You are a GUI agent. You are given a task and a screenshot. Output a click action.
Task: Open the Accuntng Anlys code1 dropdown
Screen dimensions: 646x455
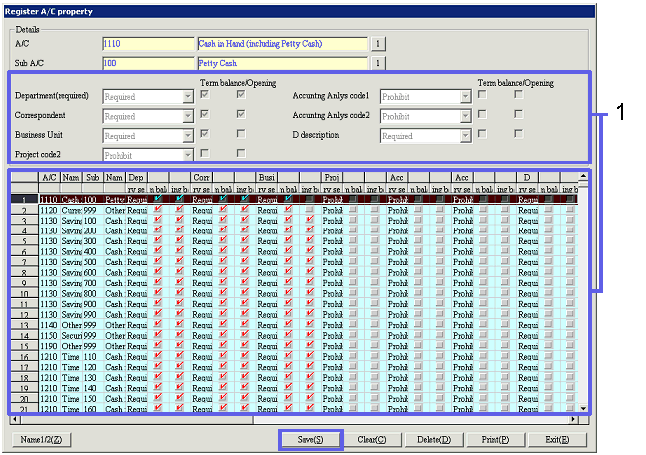[466, 97]
